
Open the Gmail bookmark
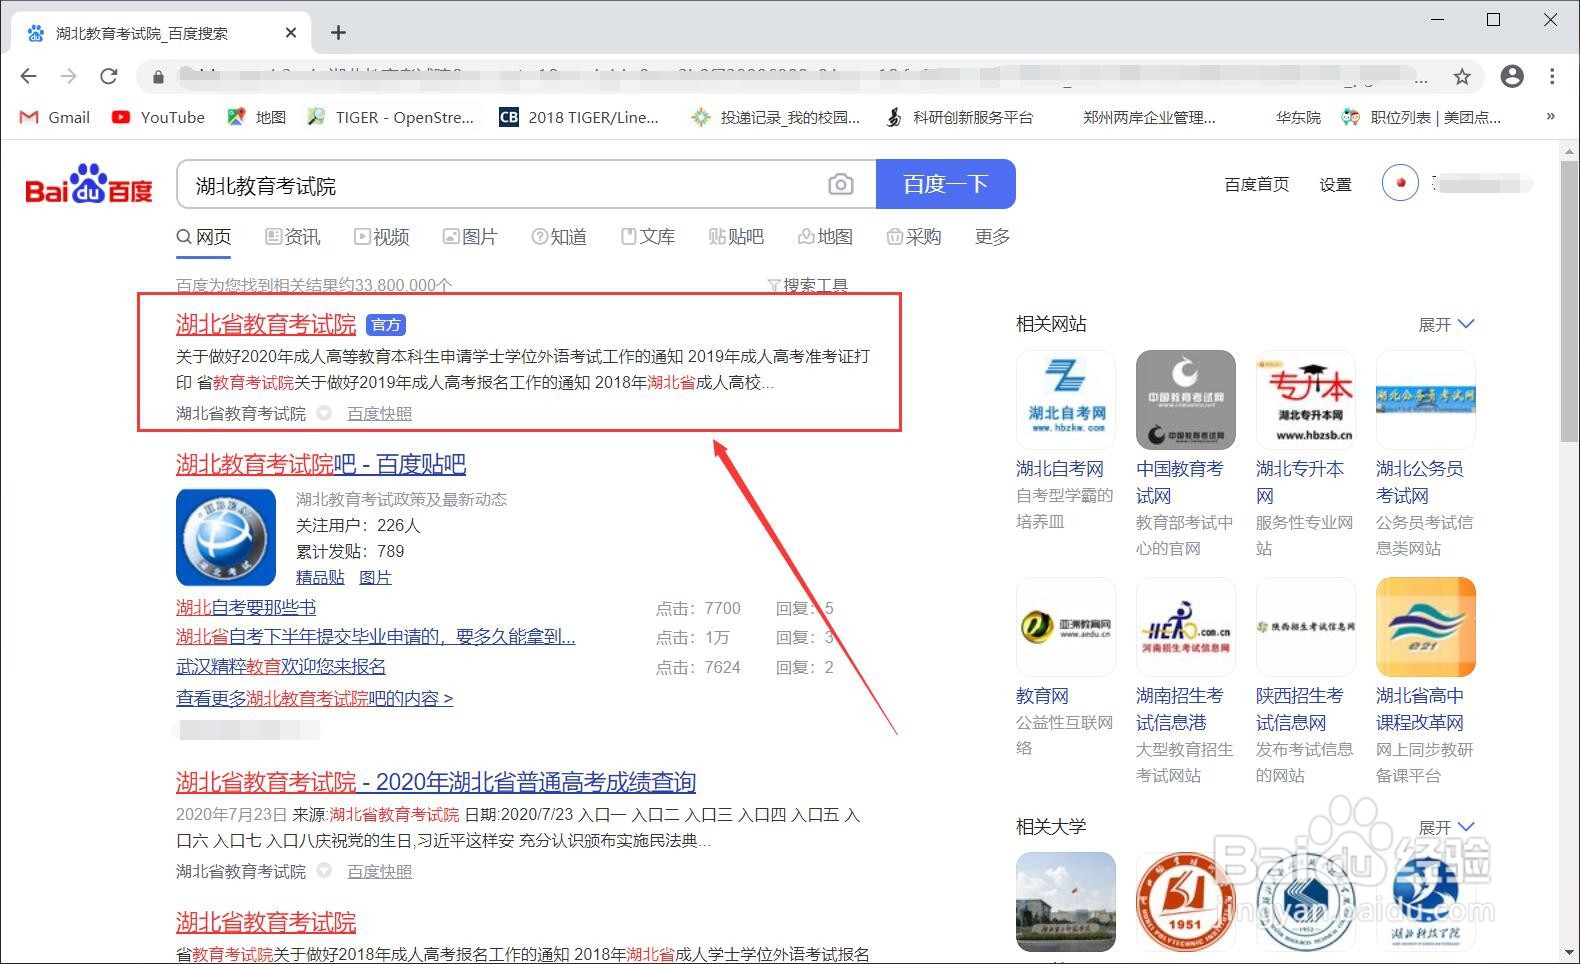(55, 117)
